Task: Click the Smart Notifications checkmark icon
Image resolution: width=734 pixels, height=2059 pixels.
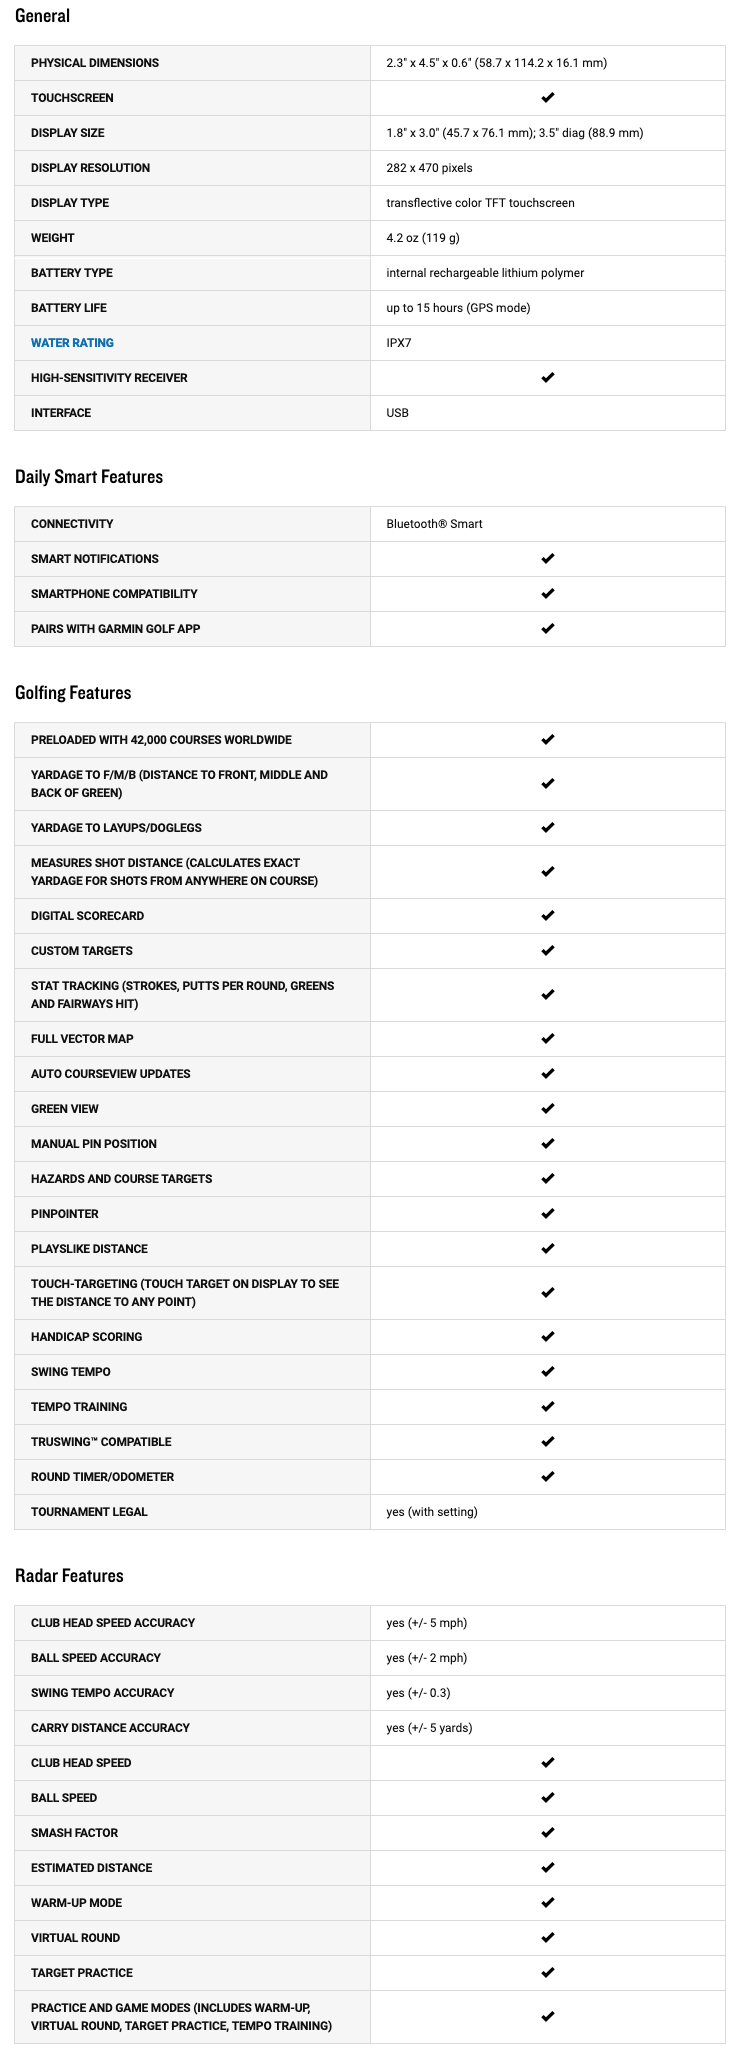Action: [x=547, y=559]
